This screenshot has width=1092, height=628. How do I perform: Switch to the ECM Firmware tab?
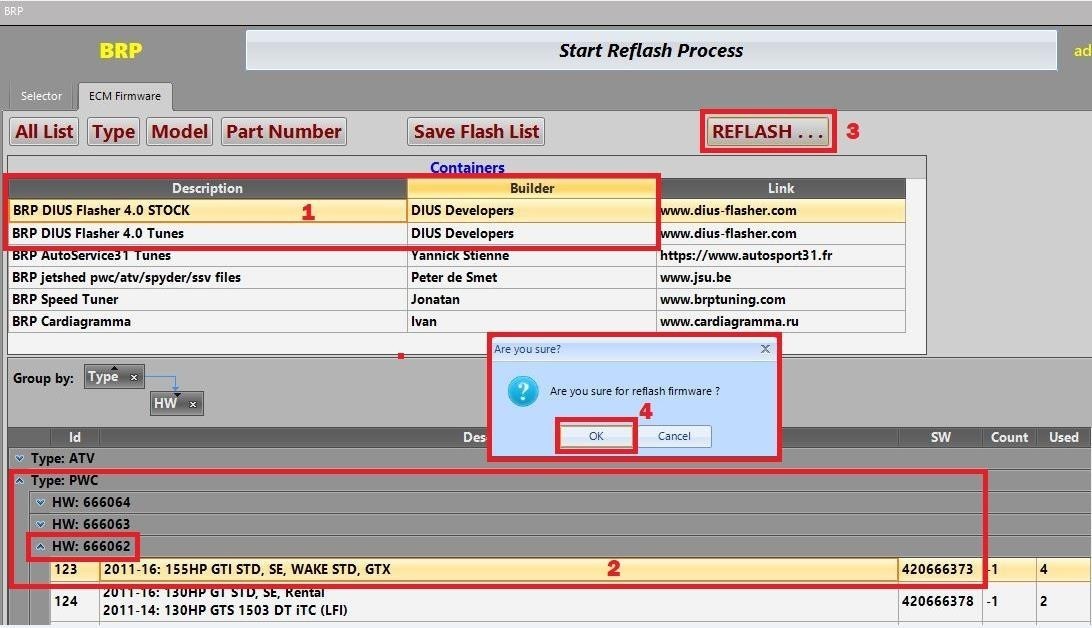point(125,95)
